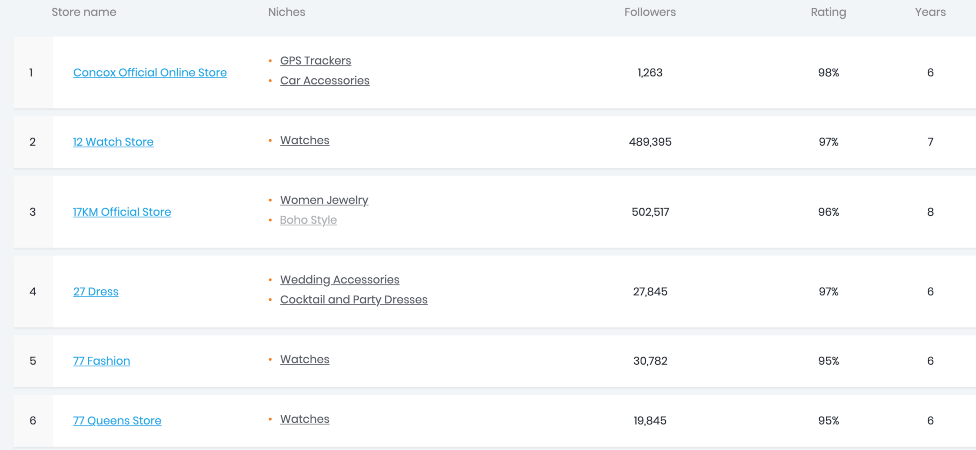Click the Niches column header
This screenshot has width=976, height=450.
tap(287, 12)
